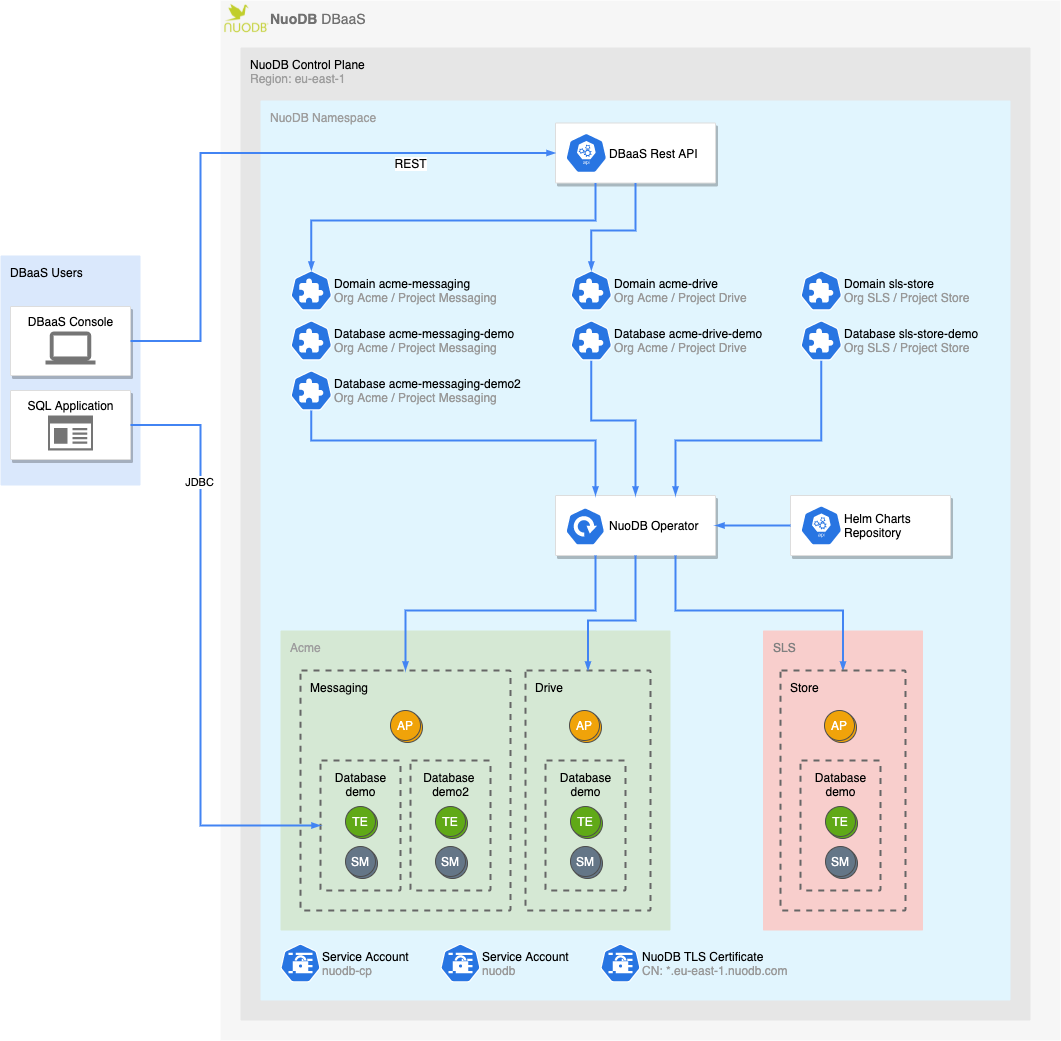Click SM in Database demo2
The height and width of the screenshot is (1041, 1061).
[x=451, y=862]
